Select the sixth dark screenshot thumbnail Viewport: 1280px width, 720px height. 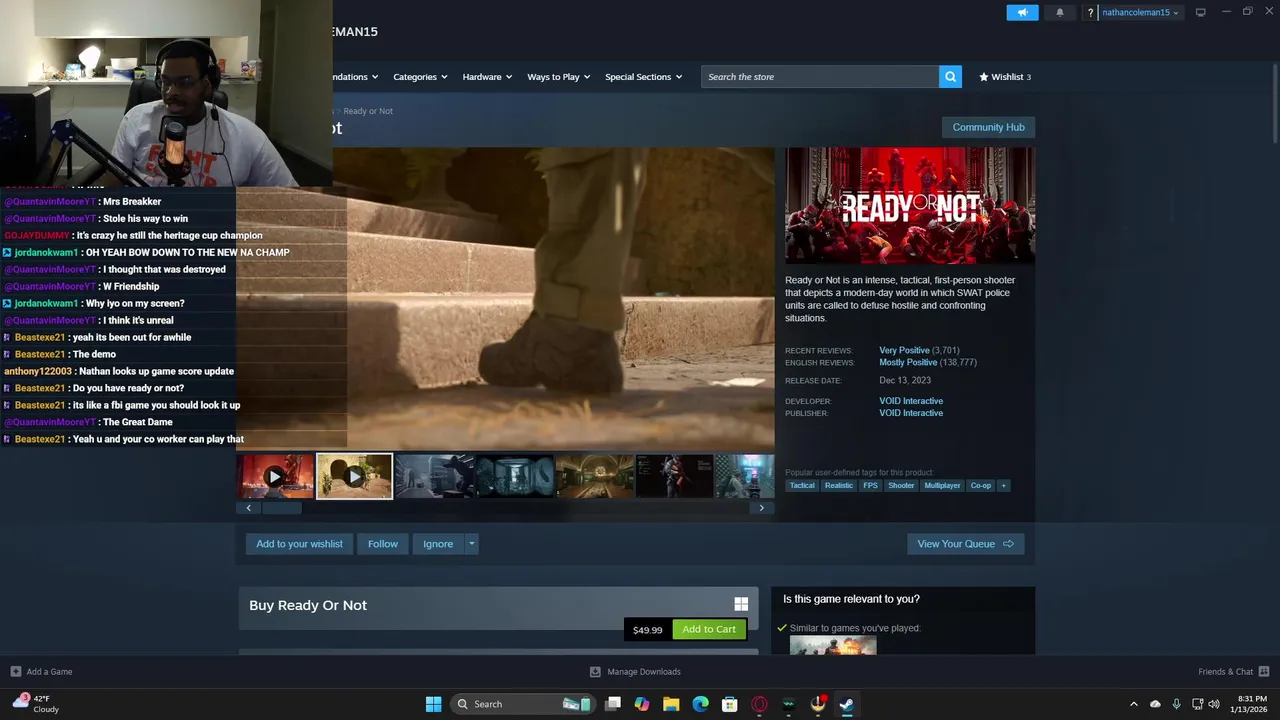[674, 477]
